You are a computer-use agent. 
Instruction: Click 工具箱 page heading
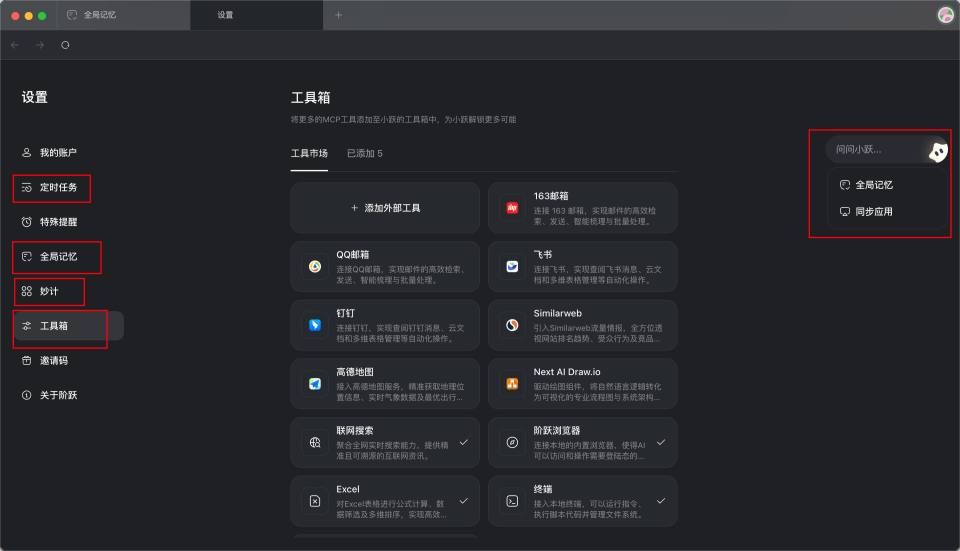[x=310, y=97]
